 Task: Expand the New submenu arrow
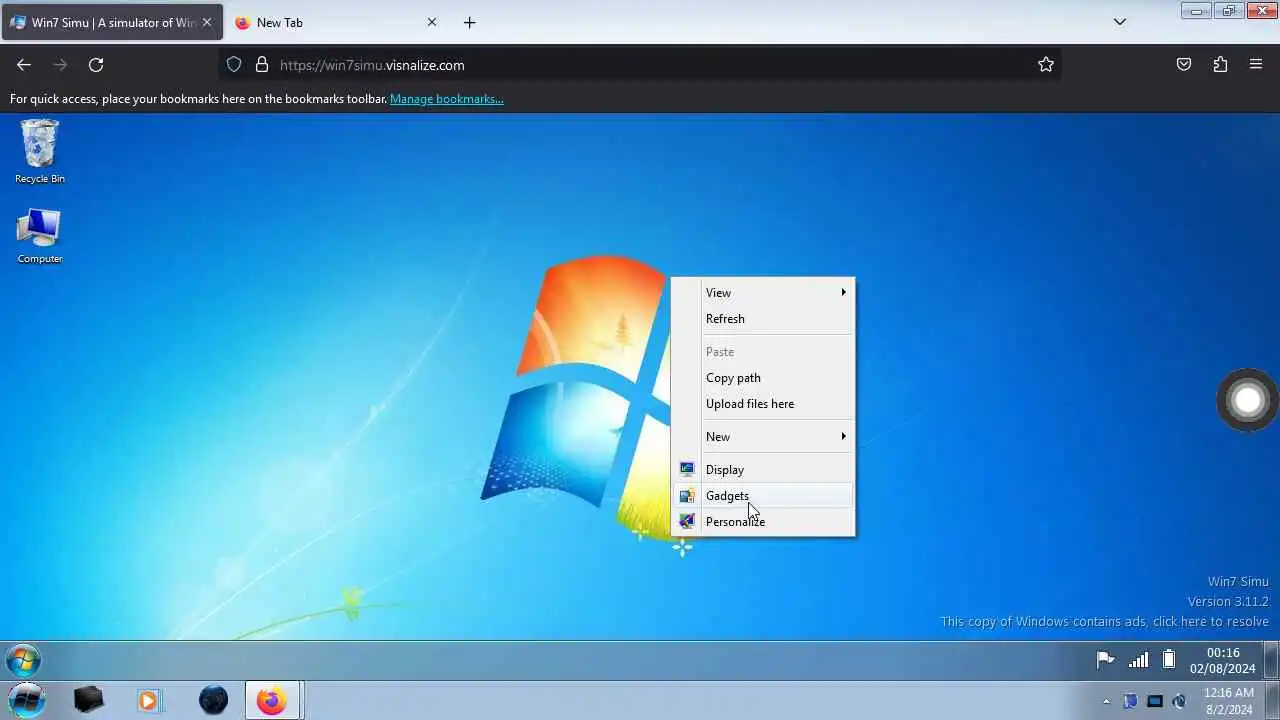pos(843,436)
